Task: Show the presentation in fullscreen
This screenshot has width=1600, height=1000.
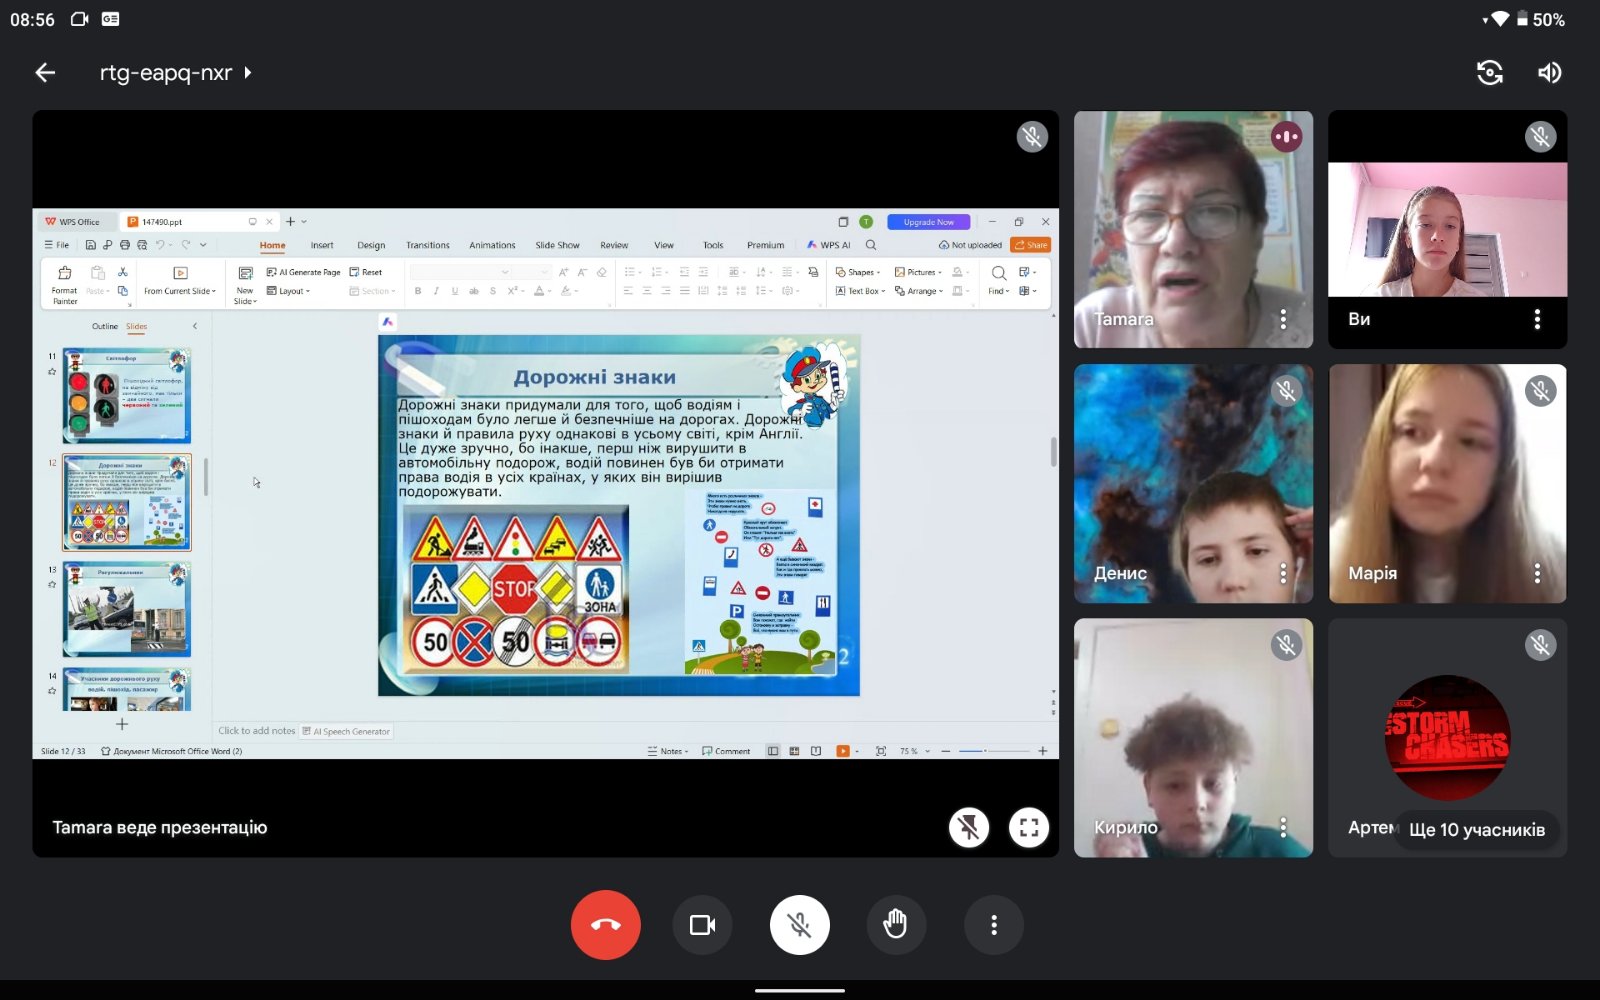Action: coord(1028,827)
